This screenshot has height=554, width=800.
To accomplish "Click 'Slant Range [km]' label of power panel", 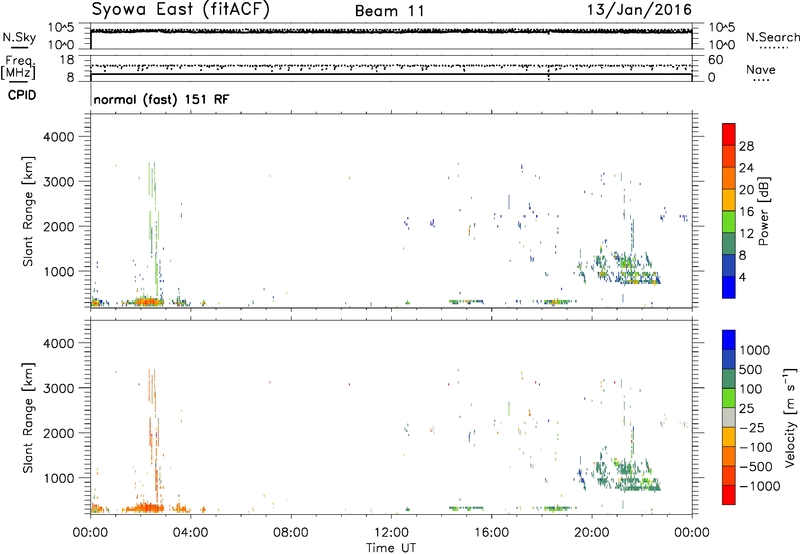I will (x=28, y=211).
